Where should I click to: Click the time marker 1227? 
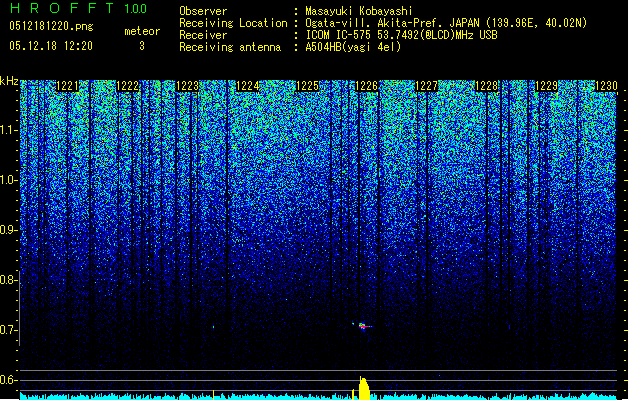point(426,86)
